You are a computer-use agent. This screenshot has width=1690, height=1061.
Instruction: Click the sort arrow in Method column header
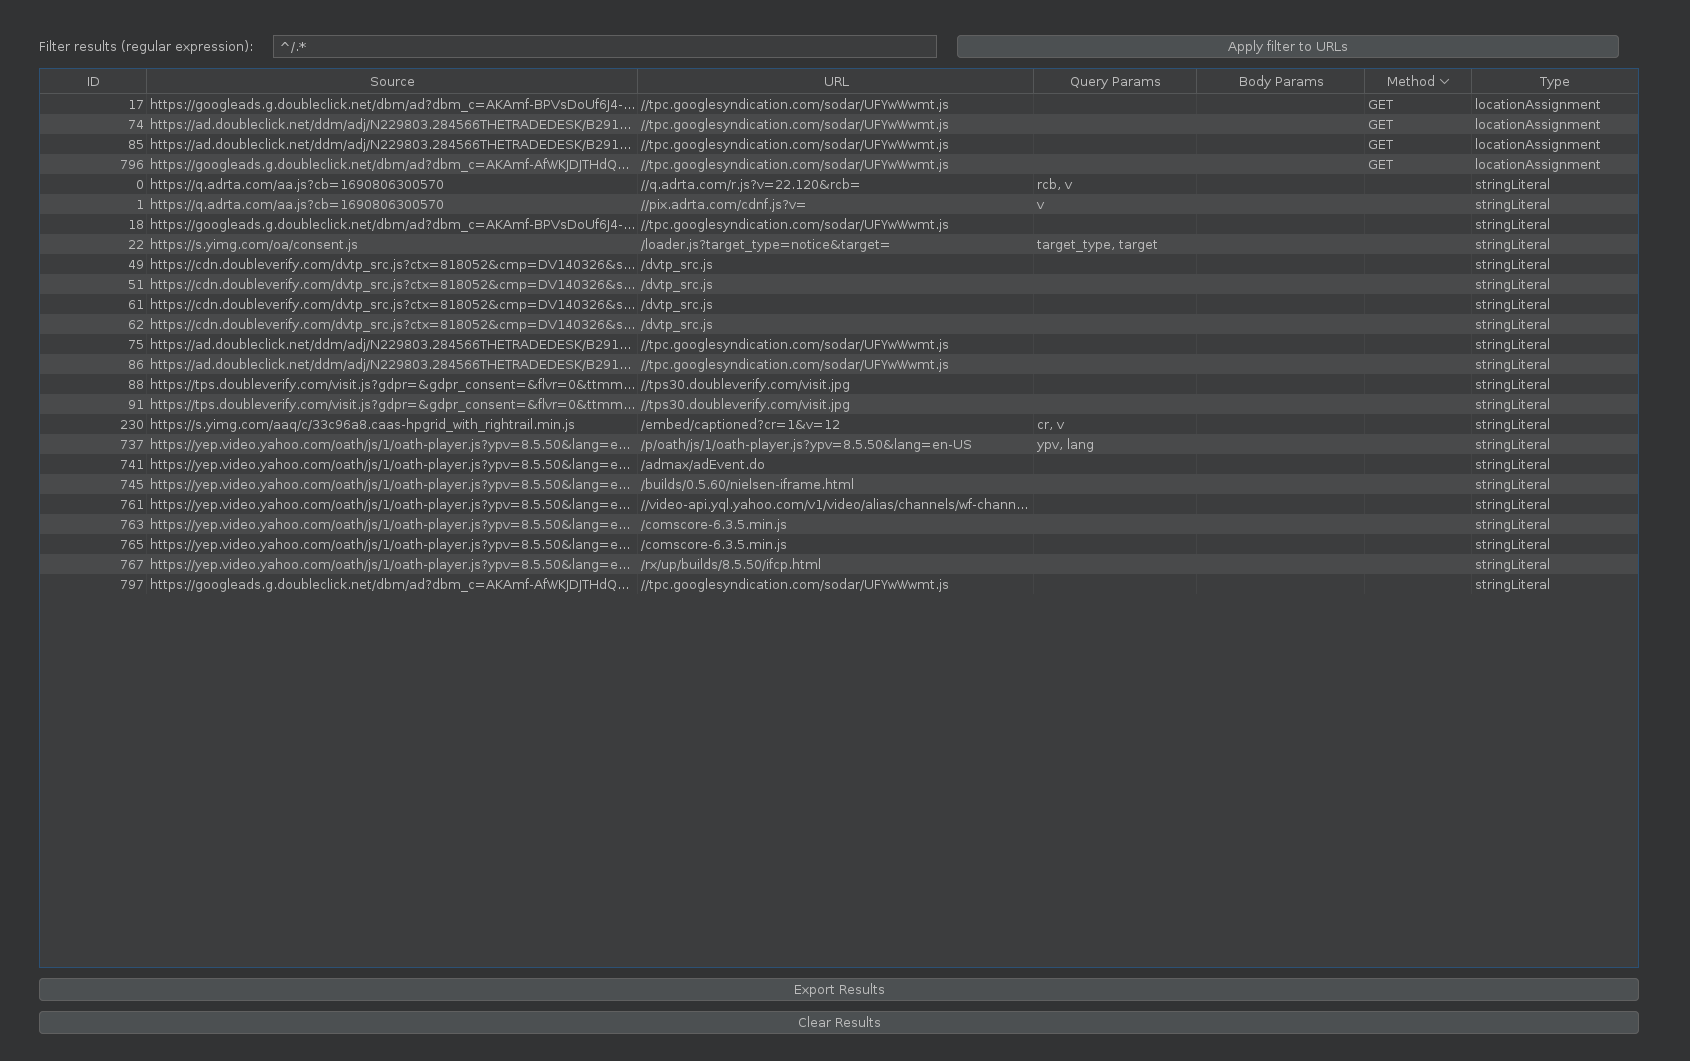[1444, 82]
